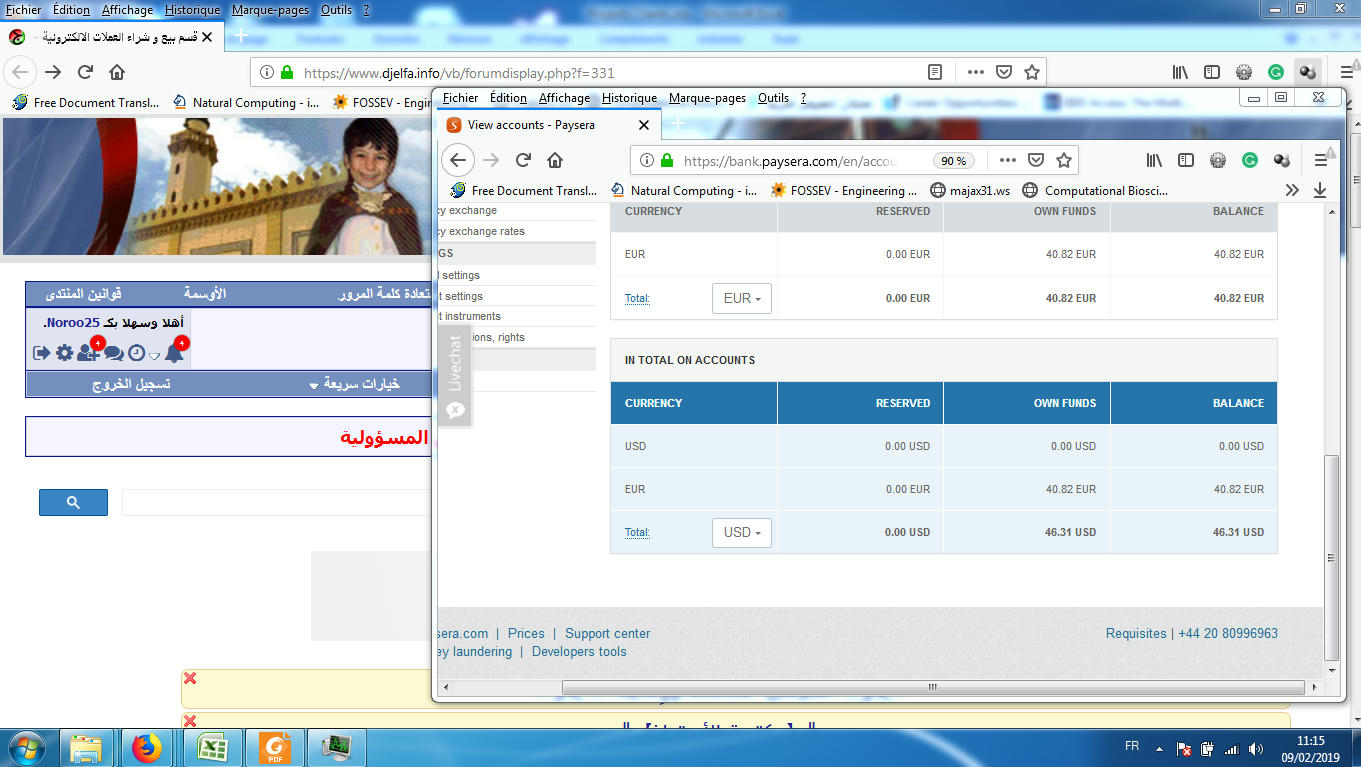Open USD total currency dropdown

click(742, 532)
